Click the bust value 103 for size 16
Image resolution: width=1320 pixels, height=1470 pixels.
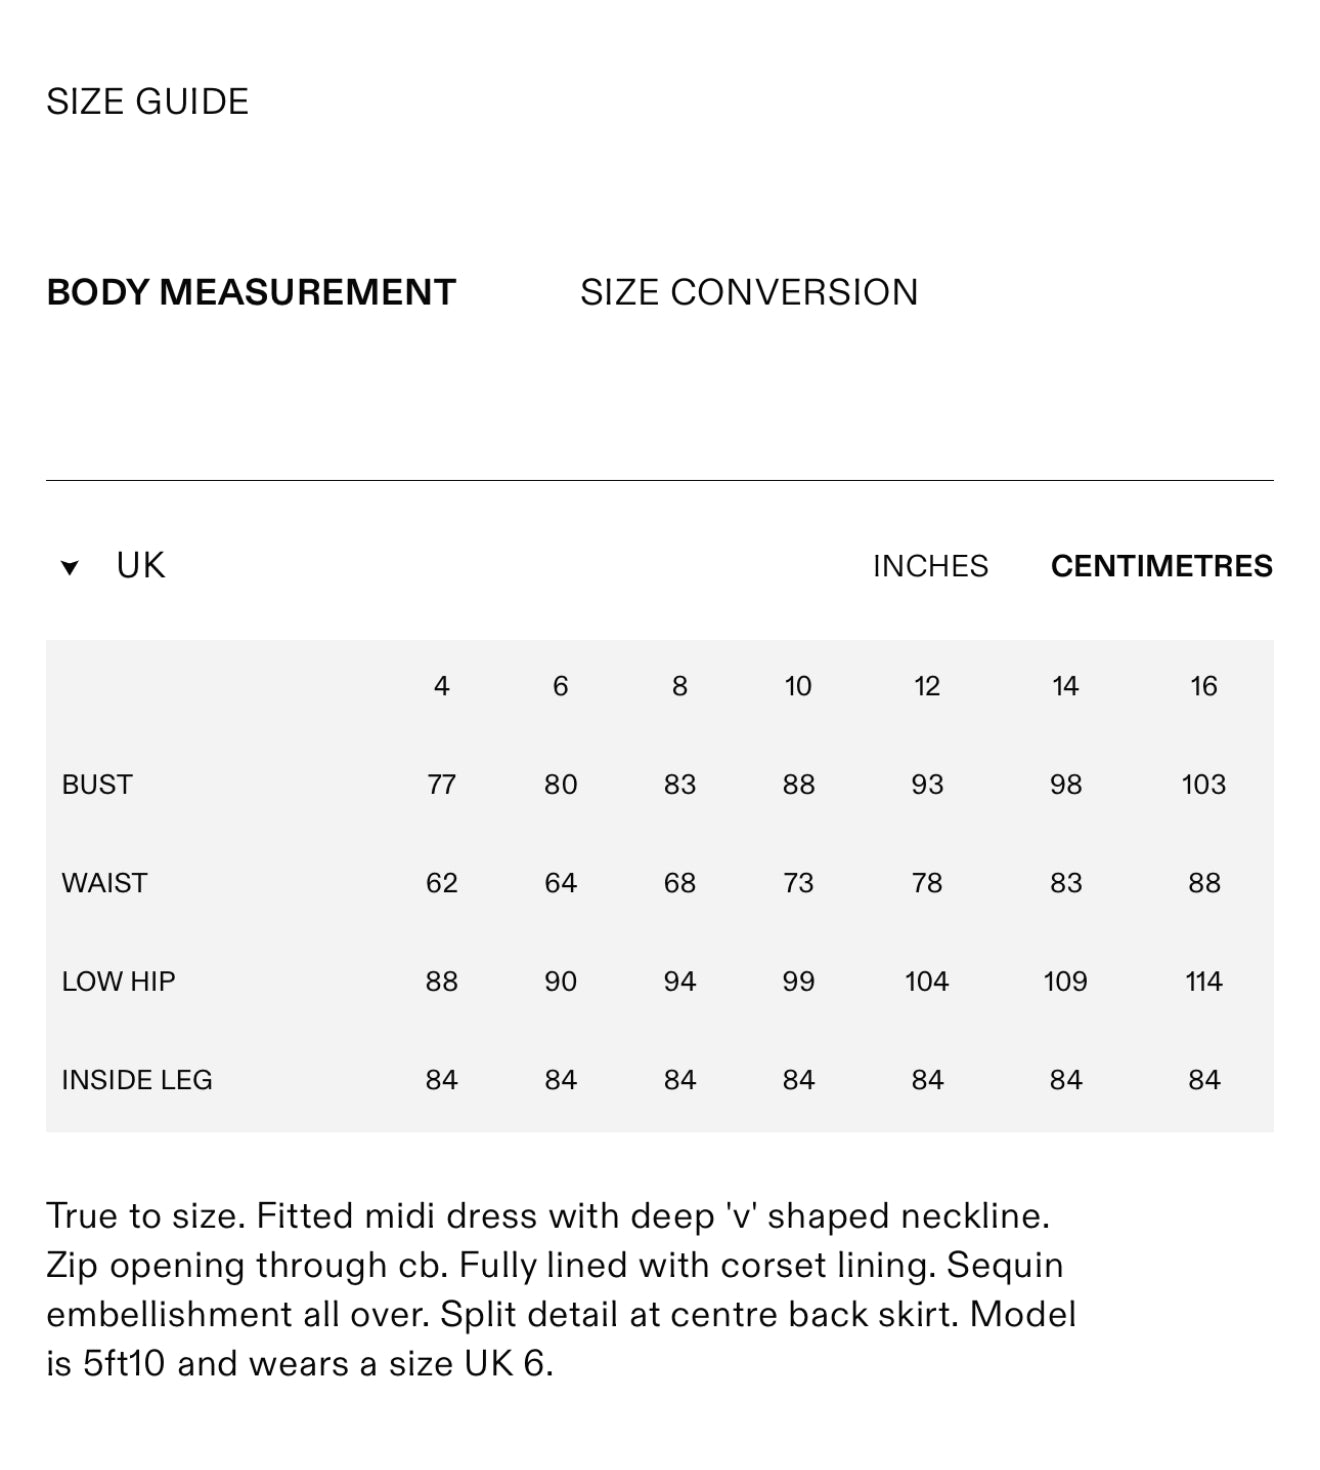[x=1203, y=784]
